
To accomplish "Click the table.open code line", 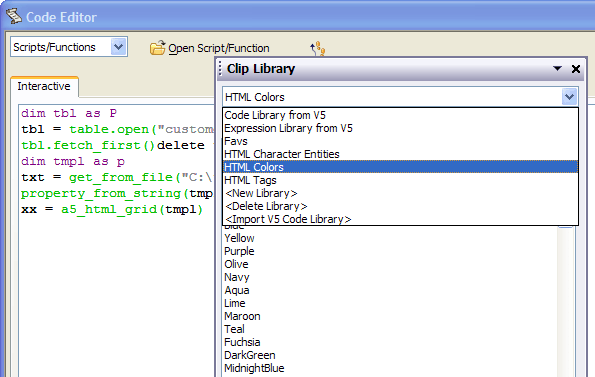I will 117,129.
